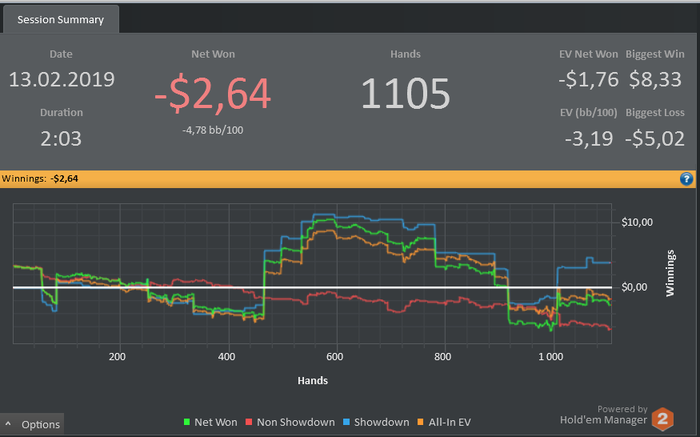700x437 pixels.
Task: Open the Session Summary tab
Action: click(x=61, y=20)
